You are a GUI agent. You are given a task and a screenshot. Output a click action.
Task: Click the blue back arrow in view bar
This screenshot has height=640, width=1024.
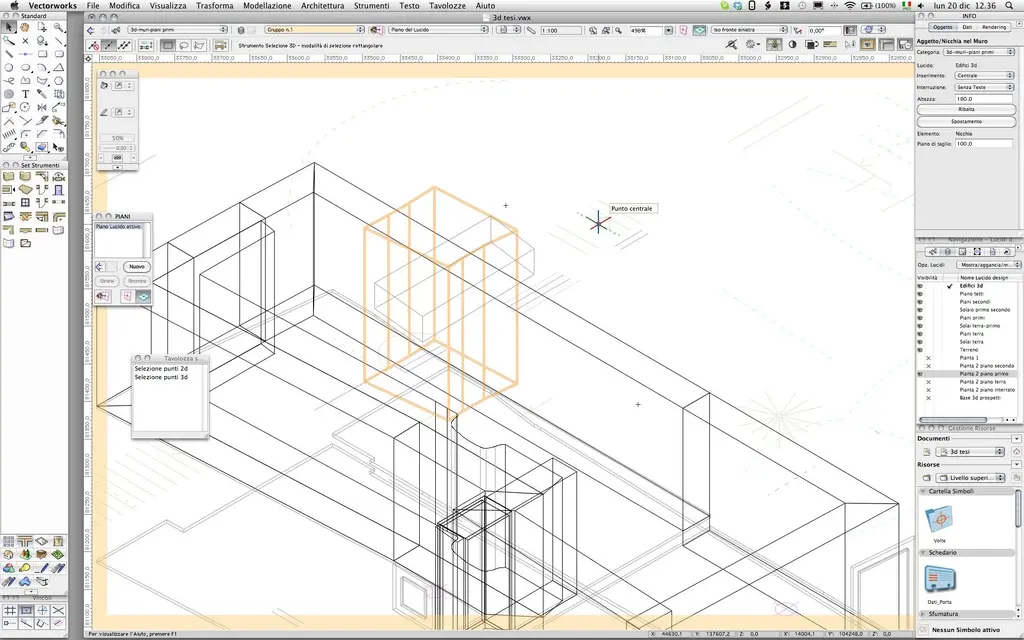[x=91, y=30]
